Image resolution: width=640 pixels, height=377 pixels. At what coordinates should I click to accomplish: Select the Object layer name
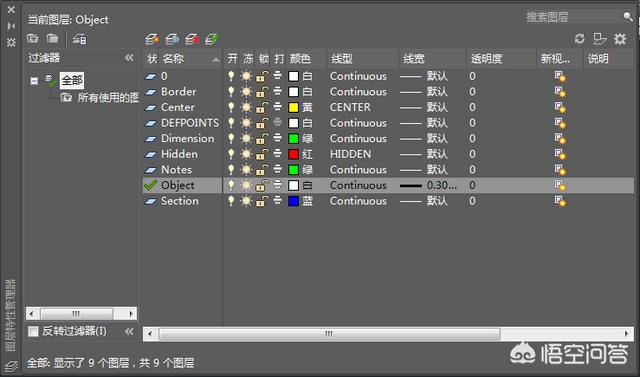[178, 185]
